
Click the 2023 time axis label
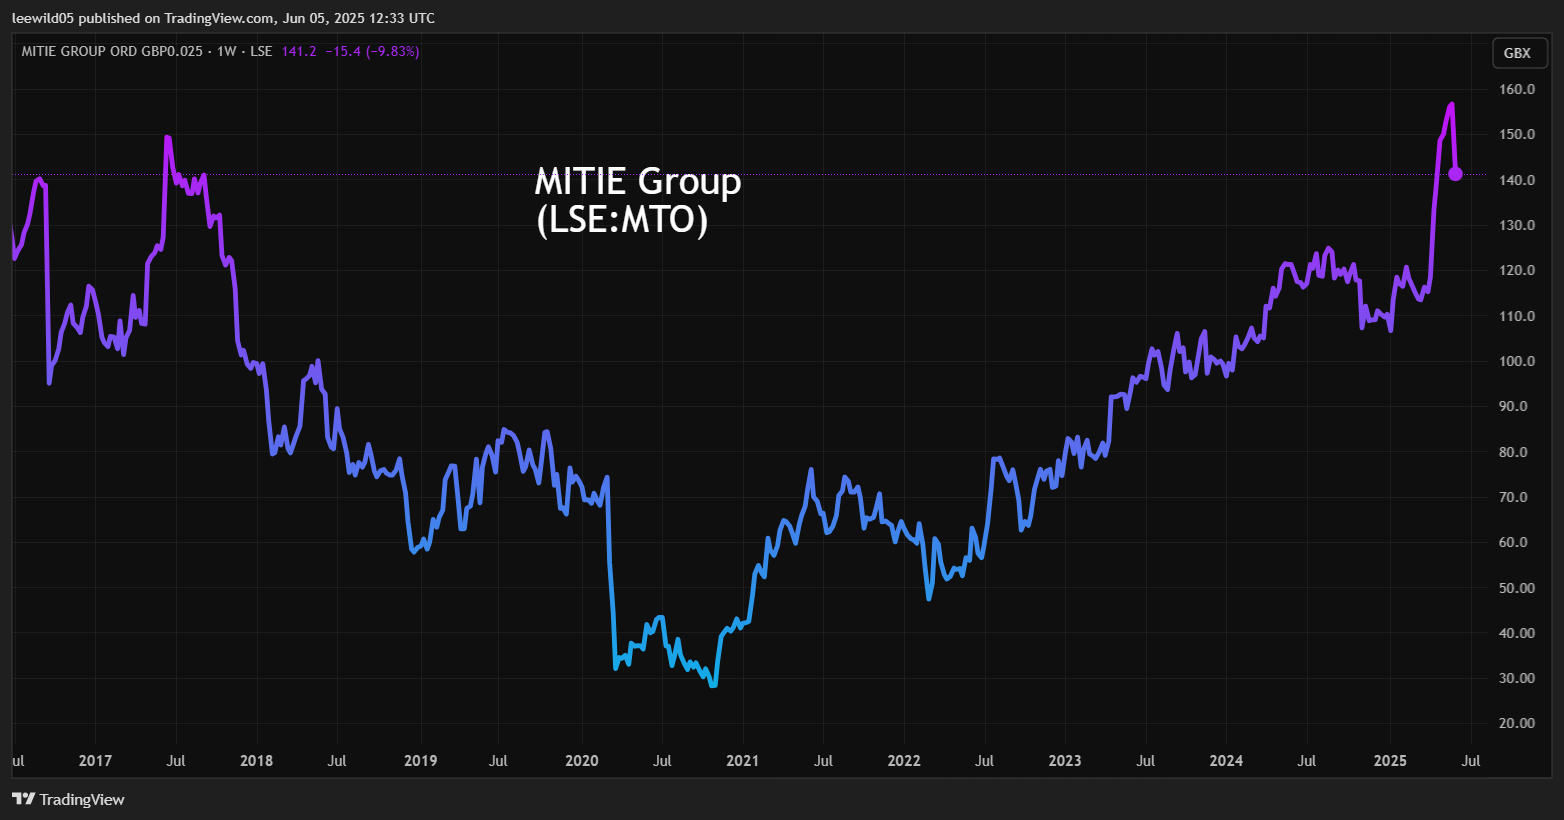[1065, 761]
